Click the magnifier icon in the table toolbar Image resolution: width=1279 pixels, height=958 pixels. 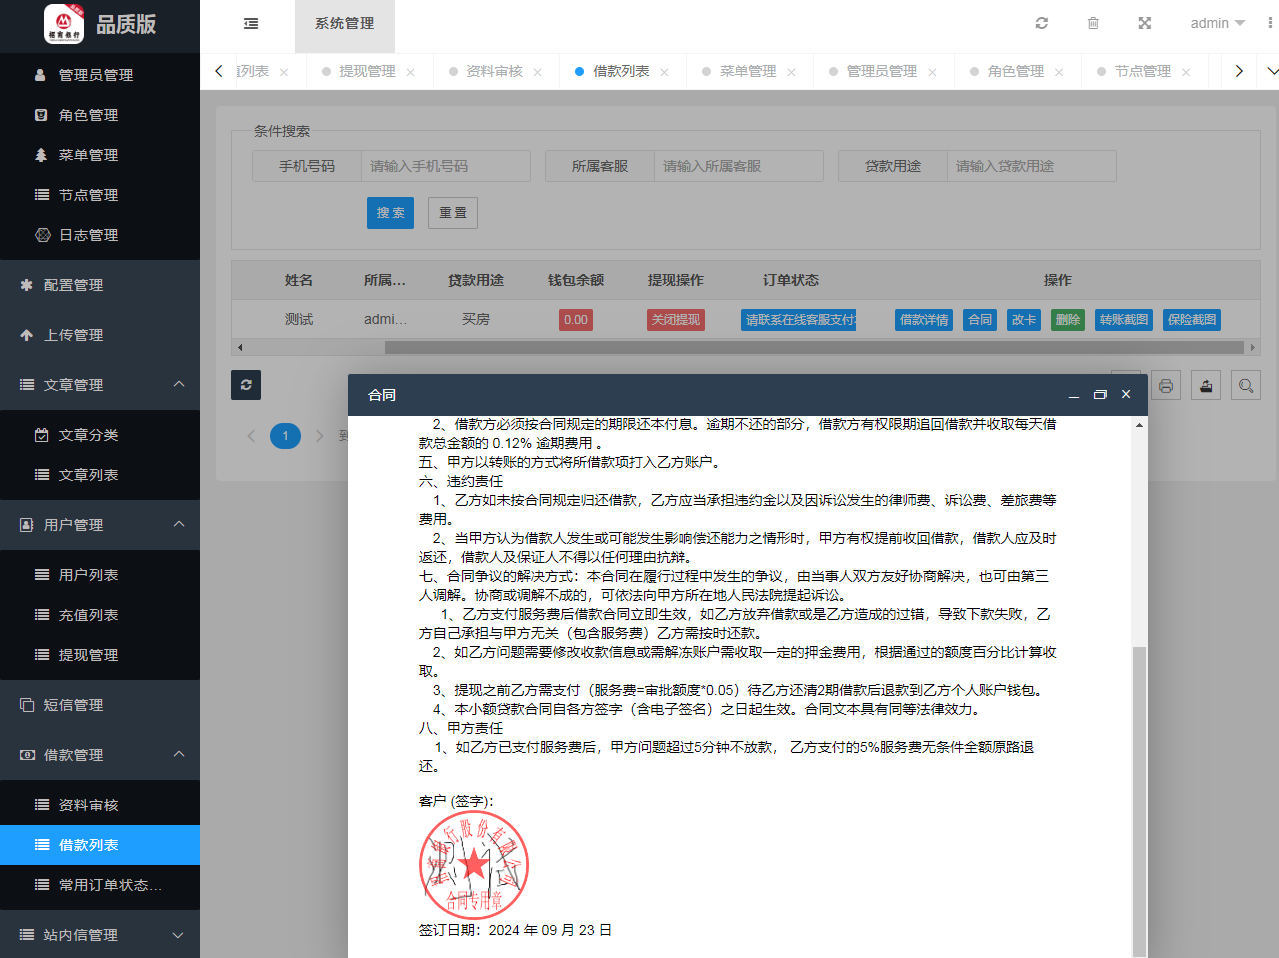point(1246,385)
